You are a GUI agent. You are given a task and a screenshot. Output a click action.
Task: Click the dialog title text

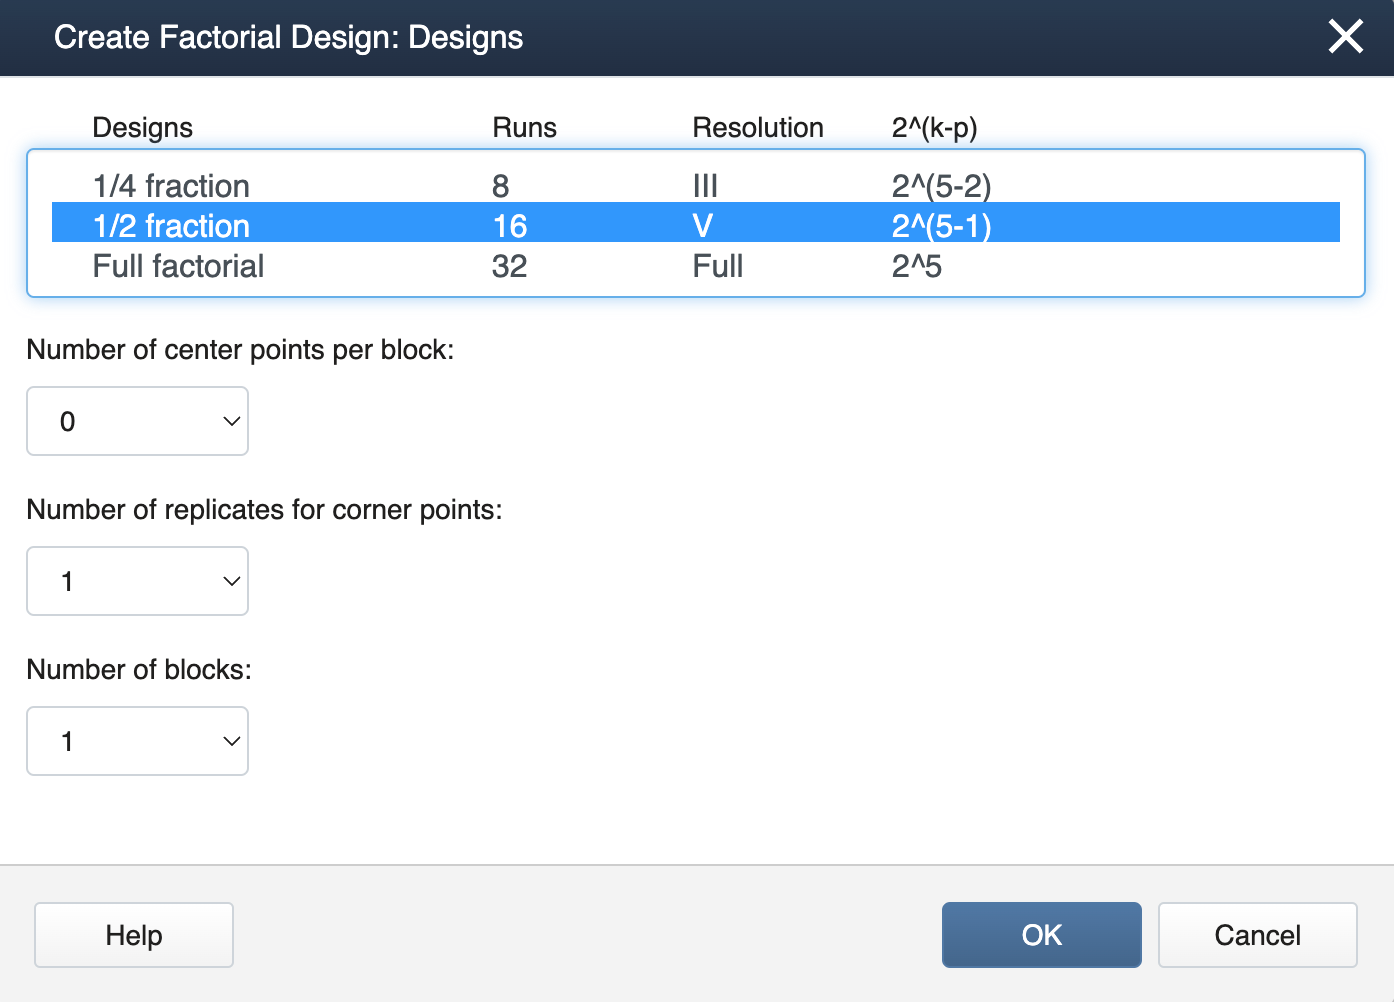click(x=288, y=37)
